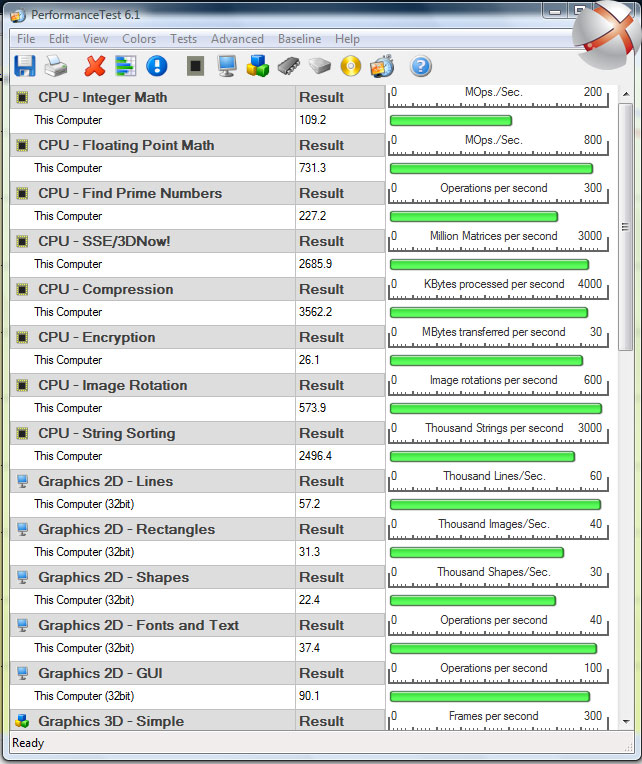This screenshot has height=764, width=642.
Task: Click the Save floppy disk toolbar icon
Action: (x=25, y=66)
